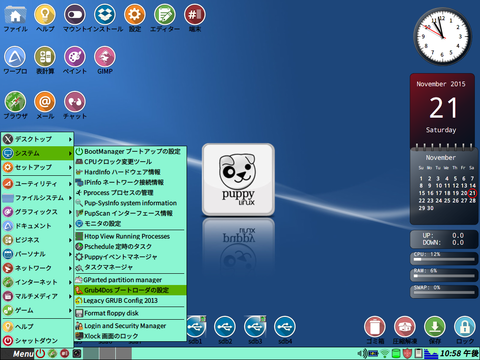Open Htop View Running Processes
Viewport: 480px width, 360px height.
click(130, 236)
